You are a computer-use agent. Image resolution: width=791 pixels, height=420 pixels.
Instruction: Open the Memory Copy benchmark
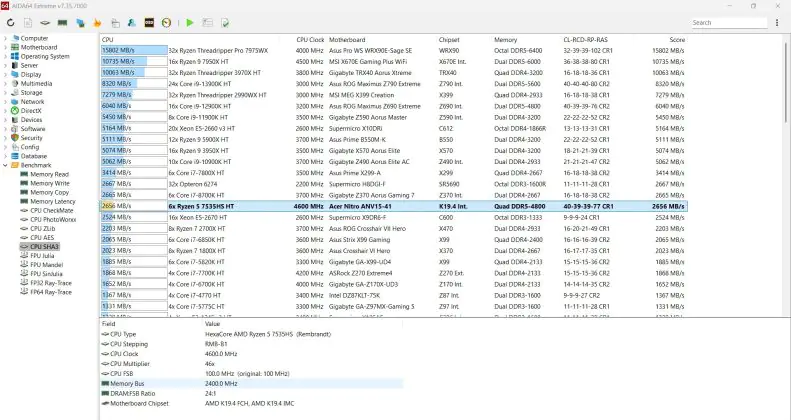pyautogui.click(x=49, y=193)
